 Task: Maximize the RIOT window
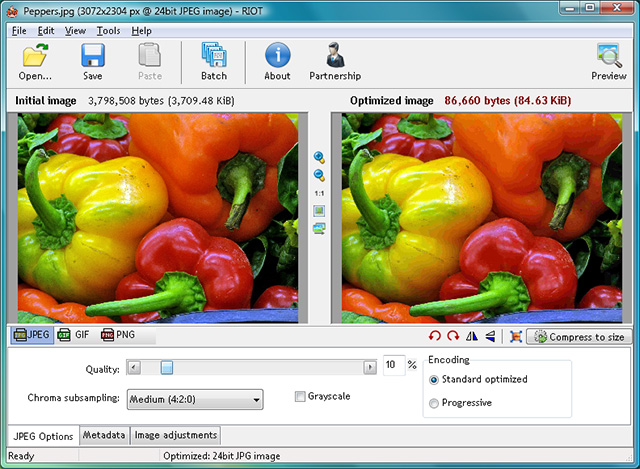coord(589,8)
